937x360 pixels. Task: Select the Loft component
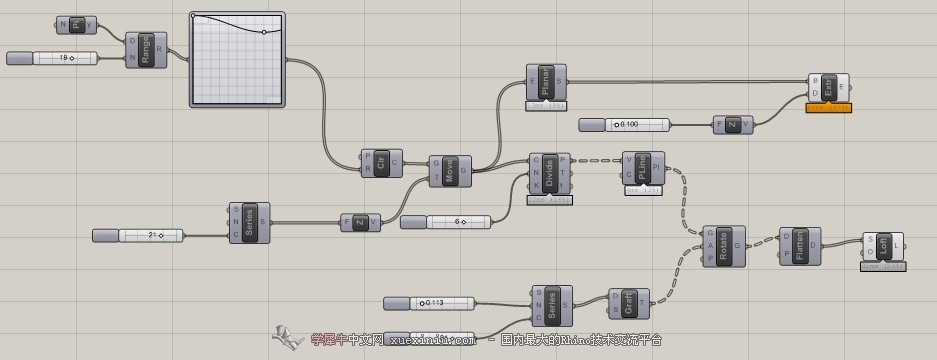point(883,247)
